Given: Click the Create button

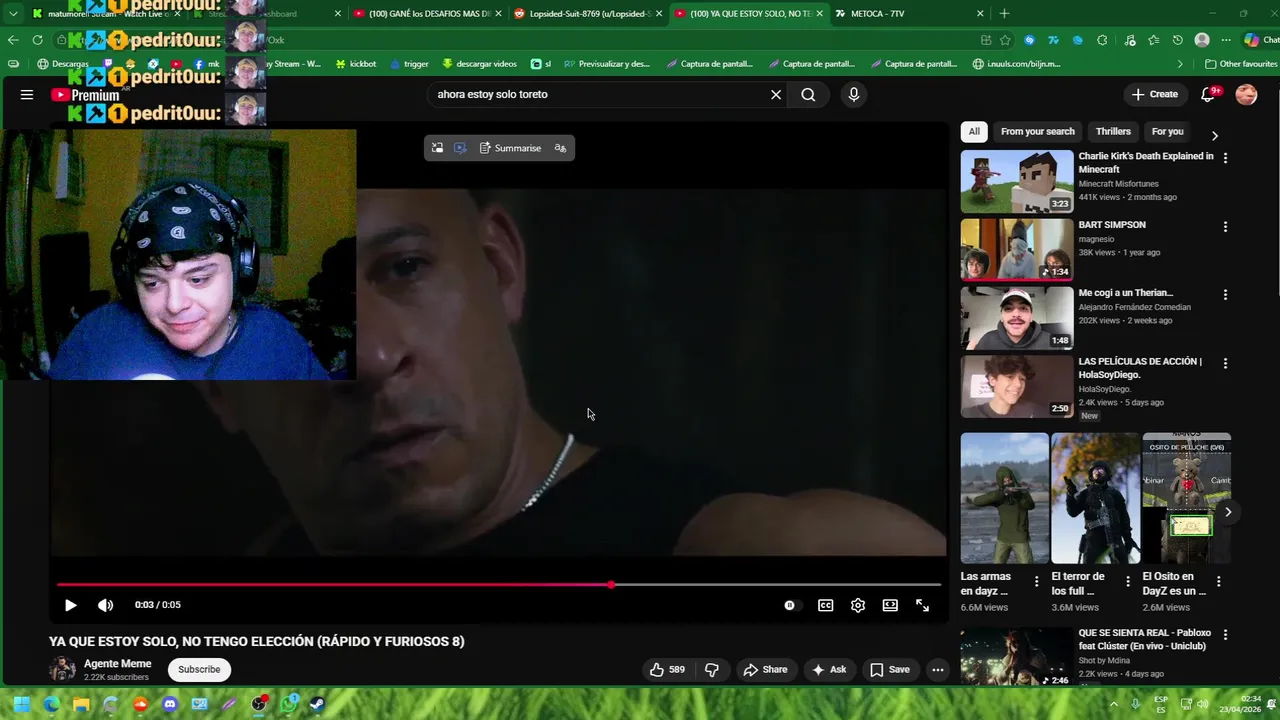Looking at the screenshot, I should coord(1154,94).
